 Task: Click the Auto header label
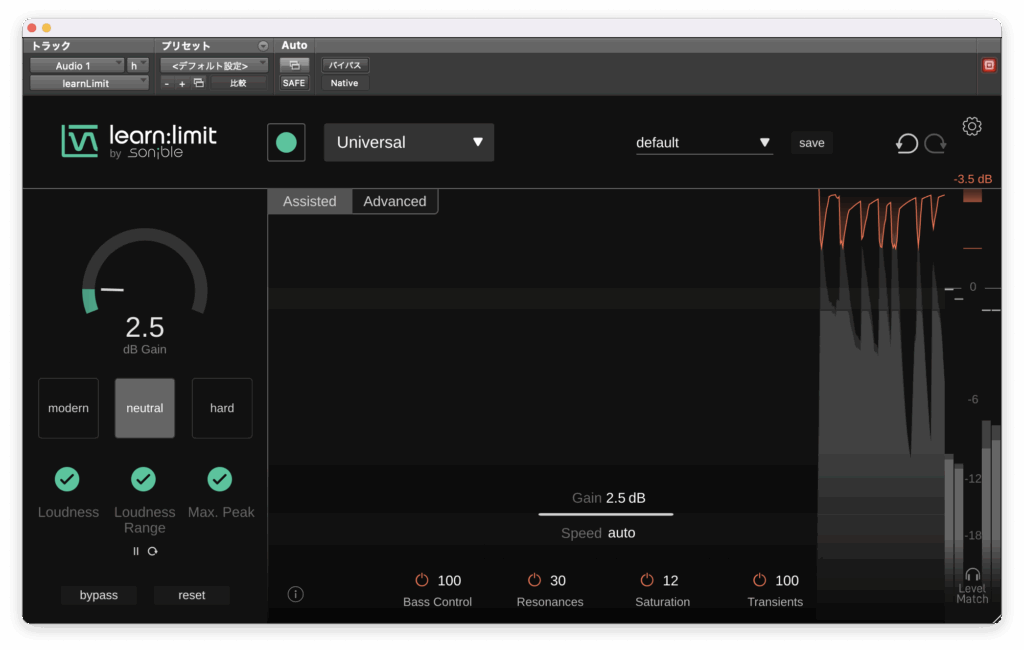[295, 45]
